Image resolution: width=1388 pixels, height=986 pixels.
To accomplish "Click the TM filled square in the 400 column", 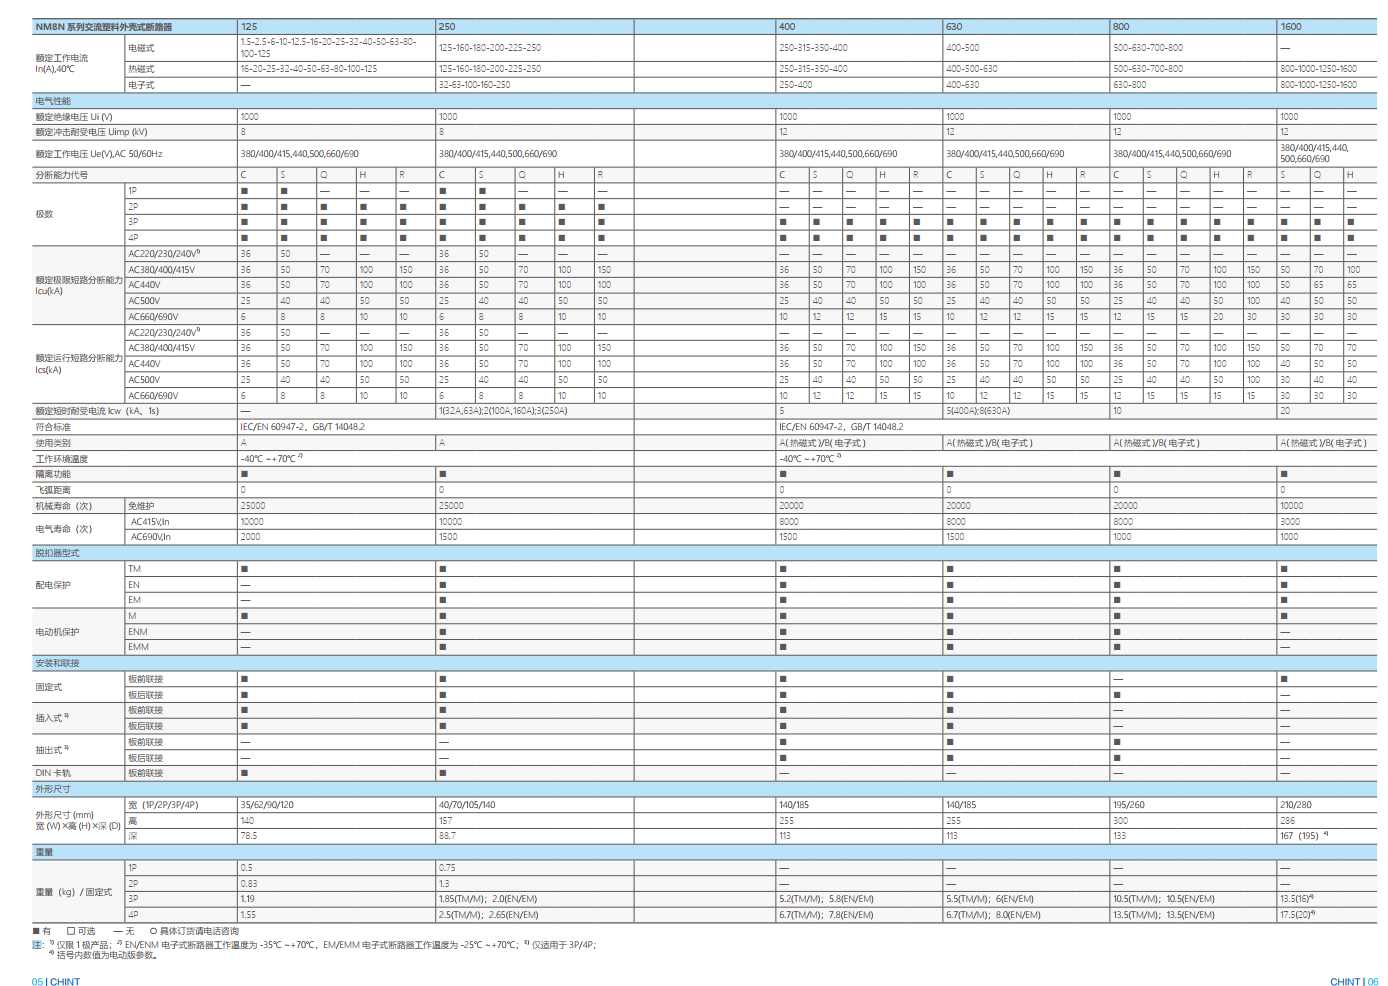I will pos(783,569).
